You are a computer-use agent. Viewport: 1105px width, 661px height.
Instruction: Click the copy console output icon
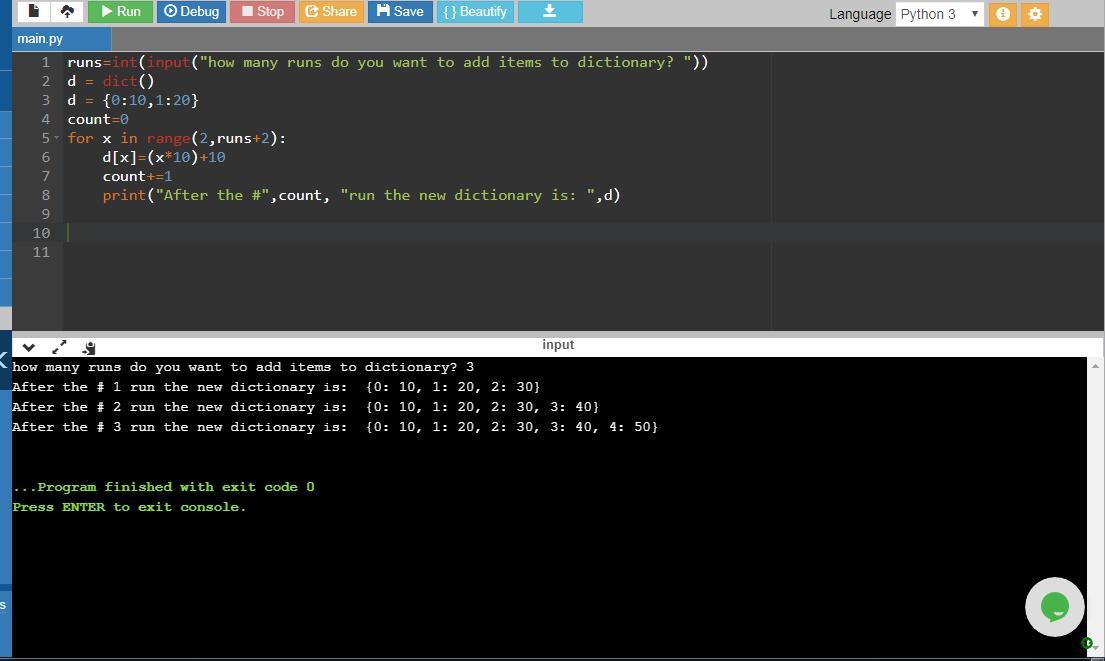point(89,347)
